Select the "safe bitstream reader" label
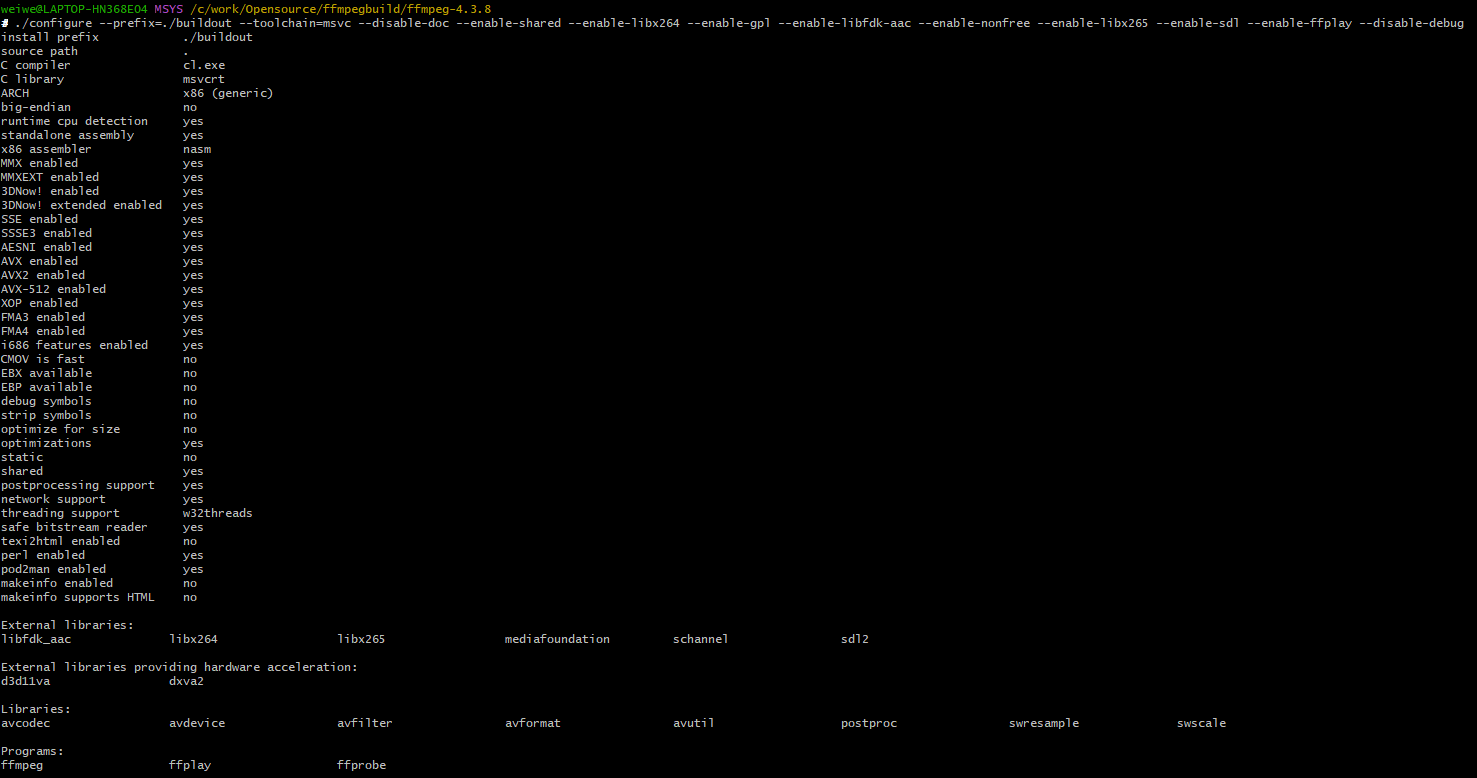The width and height of the screenshot is (1477, 778). [x=74, y=527]
